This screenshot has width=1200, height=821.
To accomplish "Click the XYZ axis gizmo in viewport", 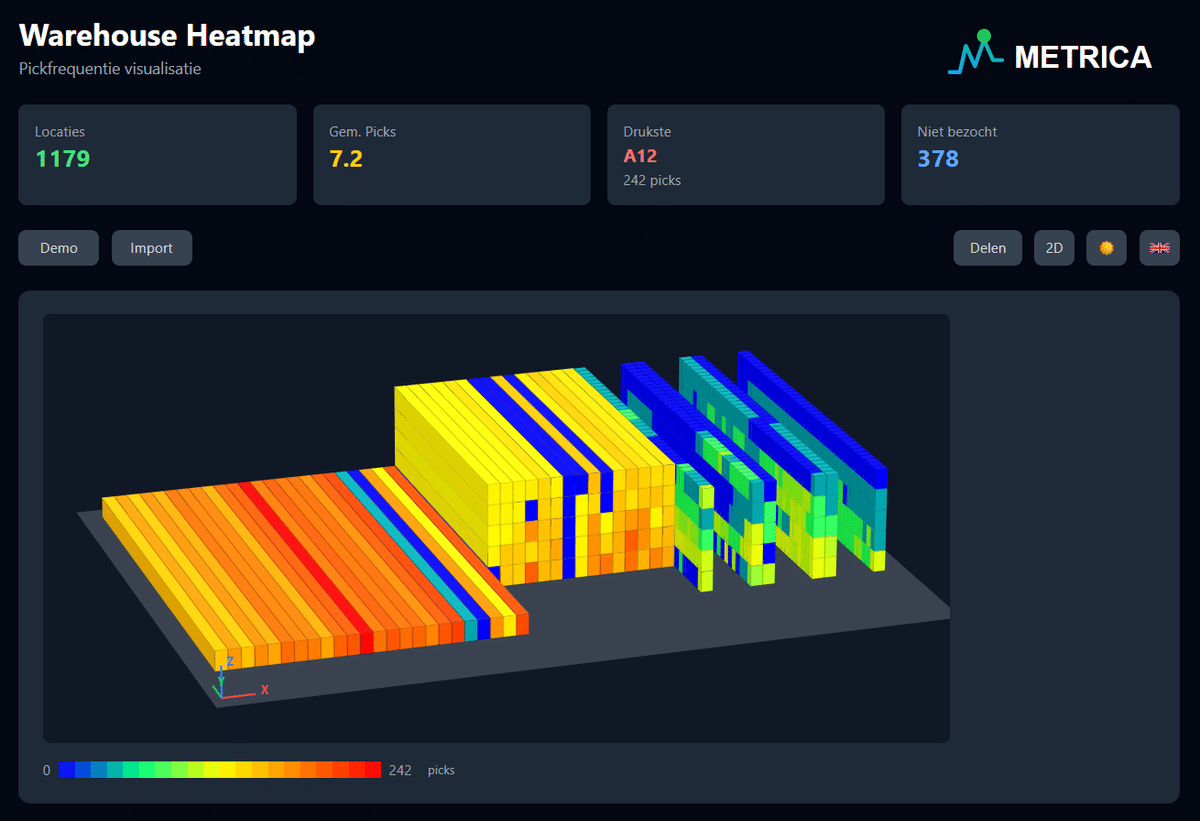I will point(238,679).
